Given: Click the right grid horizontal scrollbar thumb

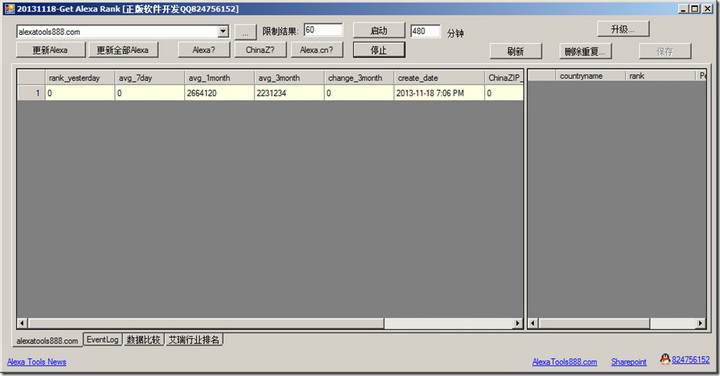Looking at the screenshot, I should tap(594, 323).
